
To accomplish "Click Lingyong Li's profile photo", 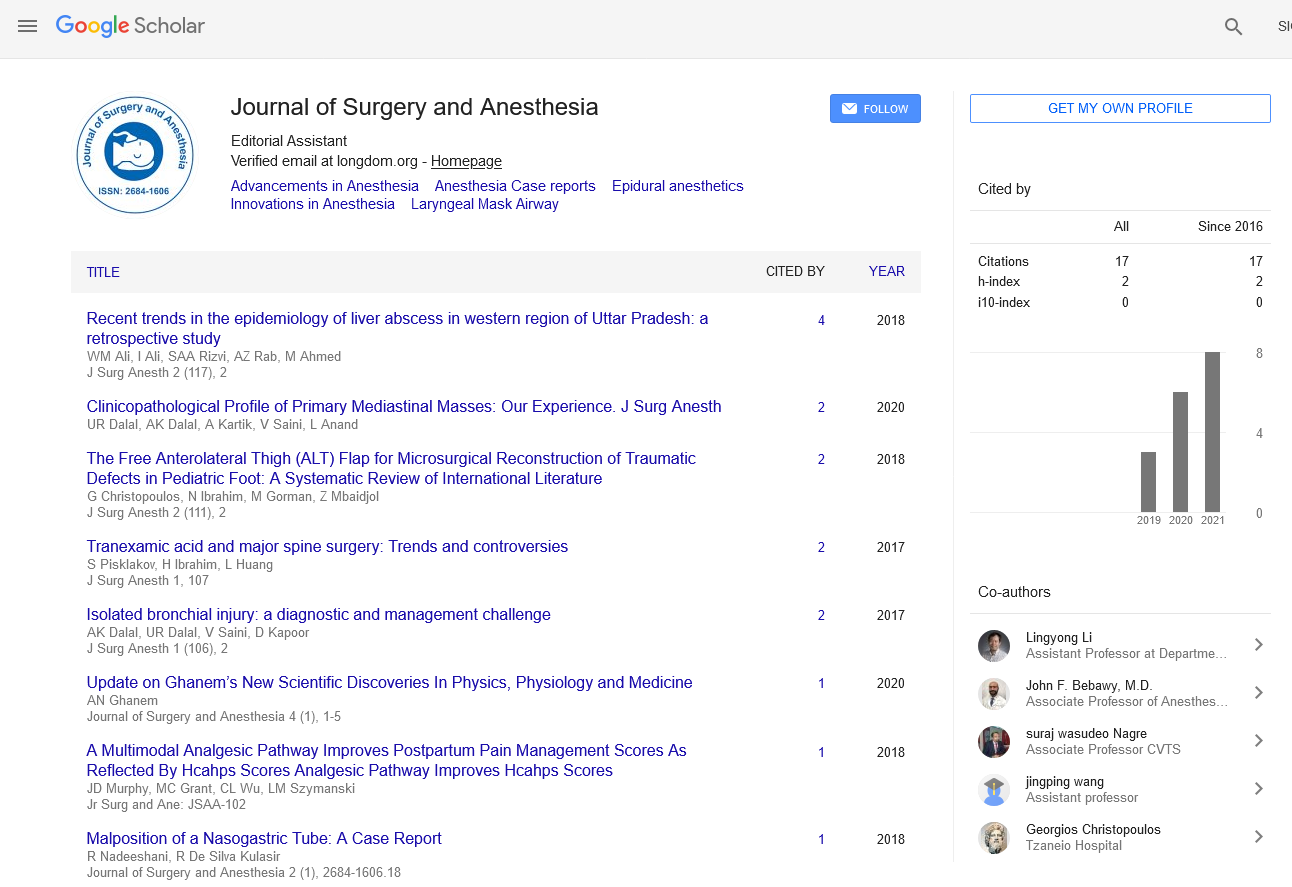I will click(993, 646).
